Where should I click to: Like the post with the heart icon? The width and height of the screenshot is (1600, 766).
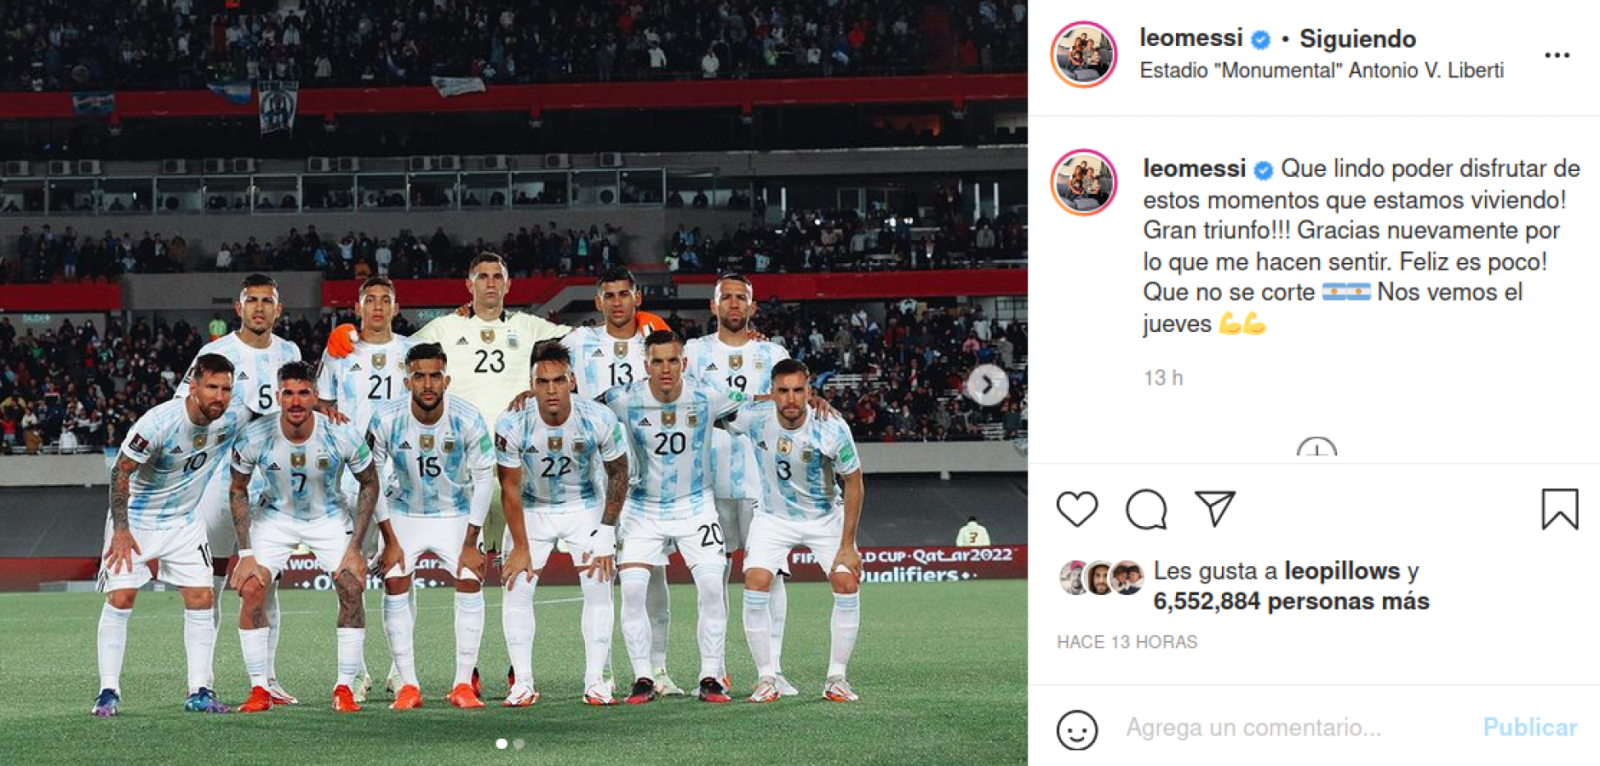[x=1077, y=509]
